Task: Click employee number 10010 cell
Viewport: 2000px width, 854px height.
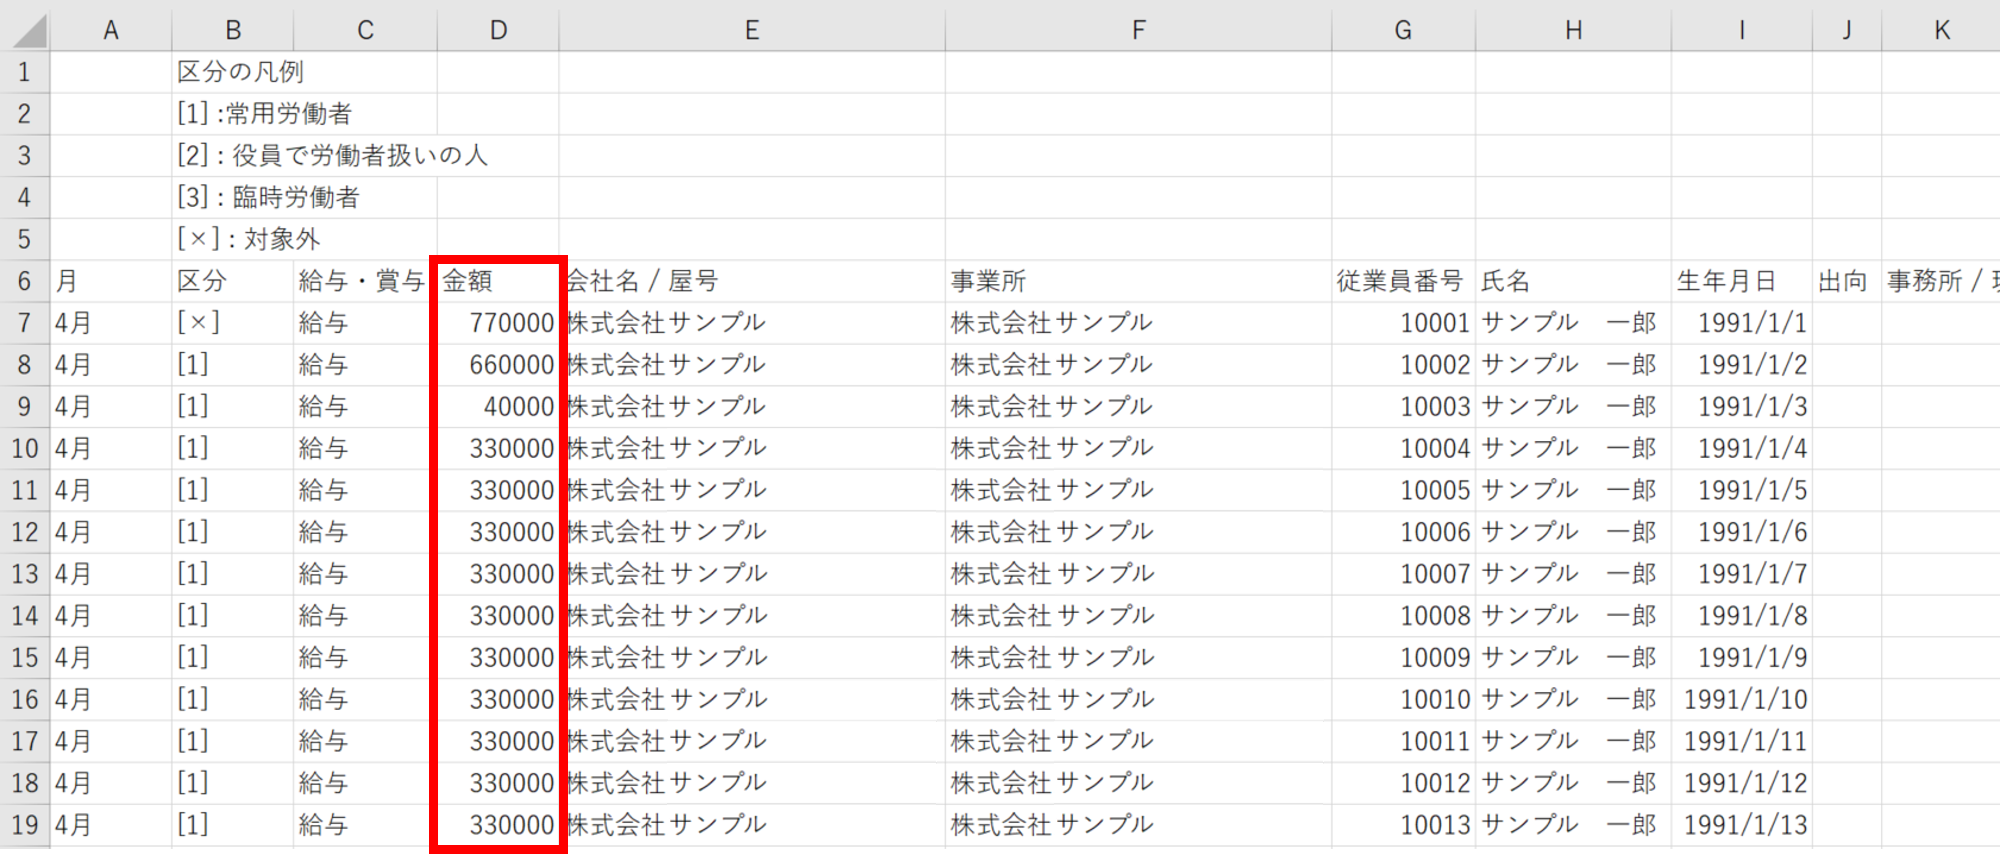Action: coord(1403,699)
